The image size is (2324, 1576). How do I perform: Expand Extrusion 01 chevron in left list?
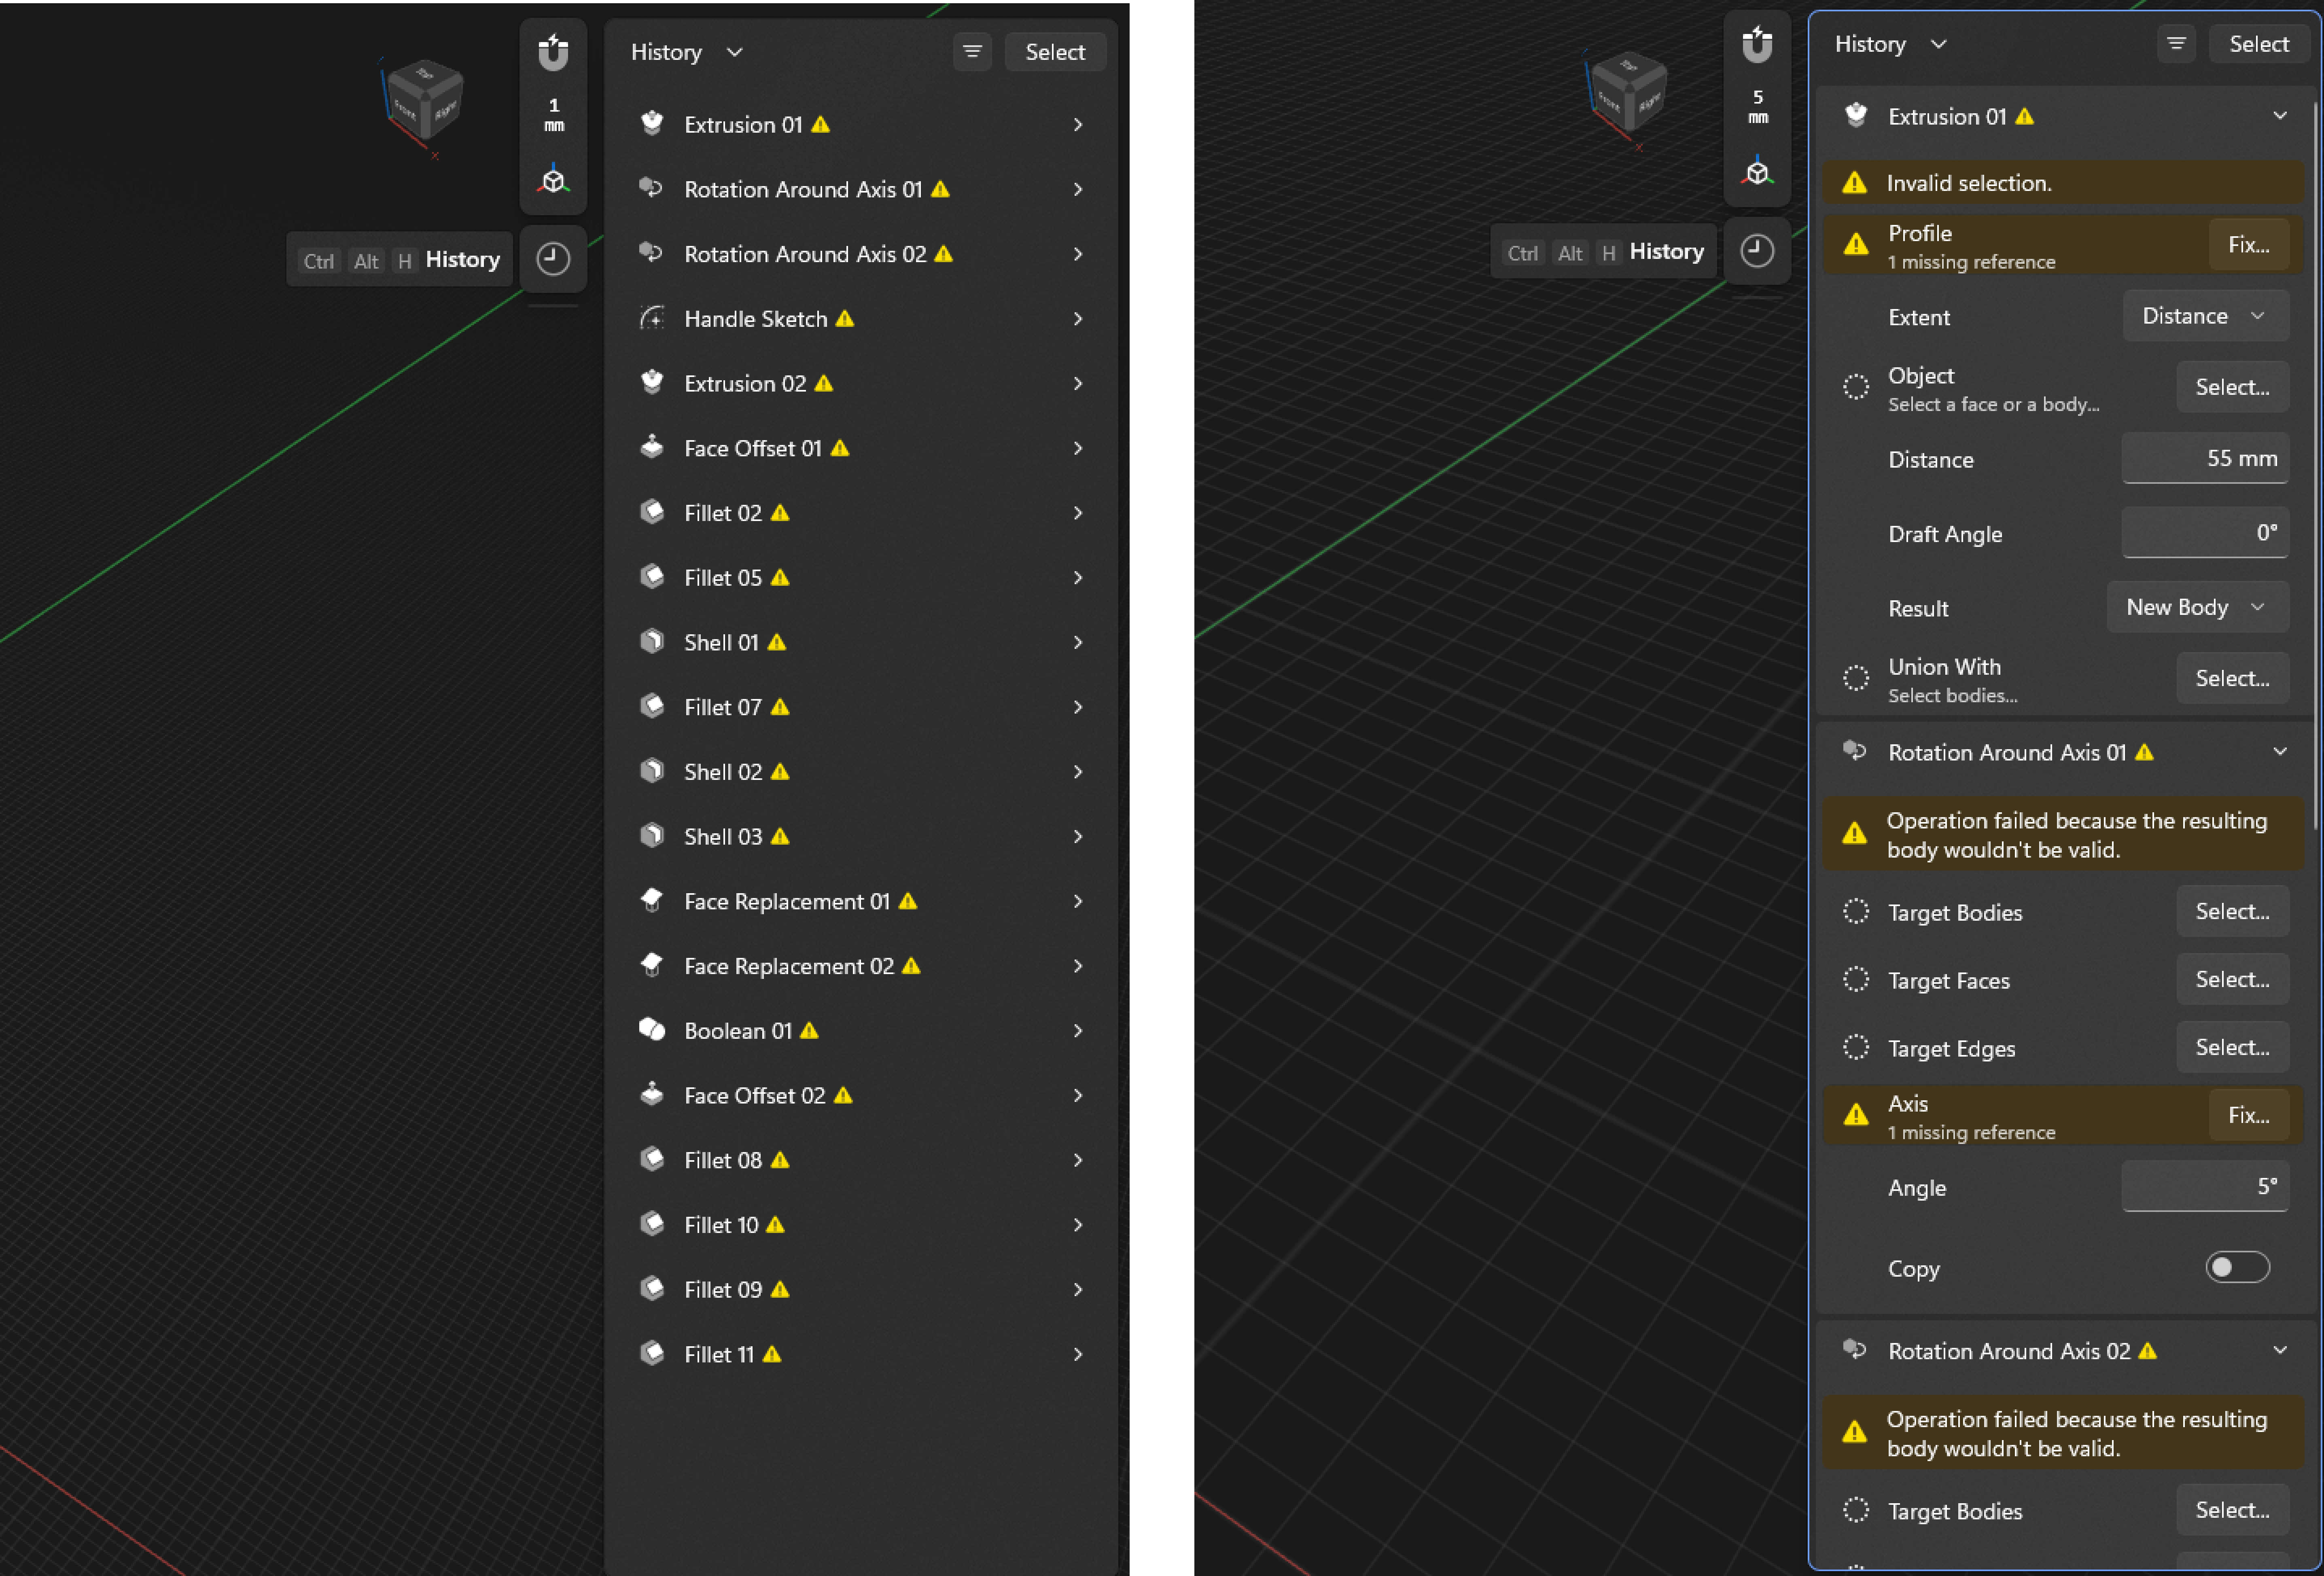1077,125
